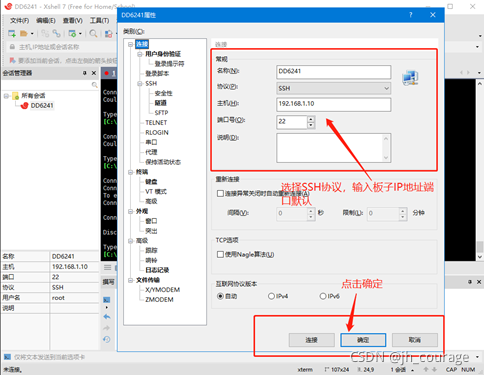Click the lock icon in address bar
Viewport: 484px width, 375px height.
pos(12,47)
